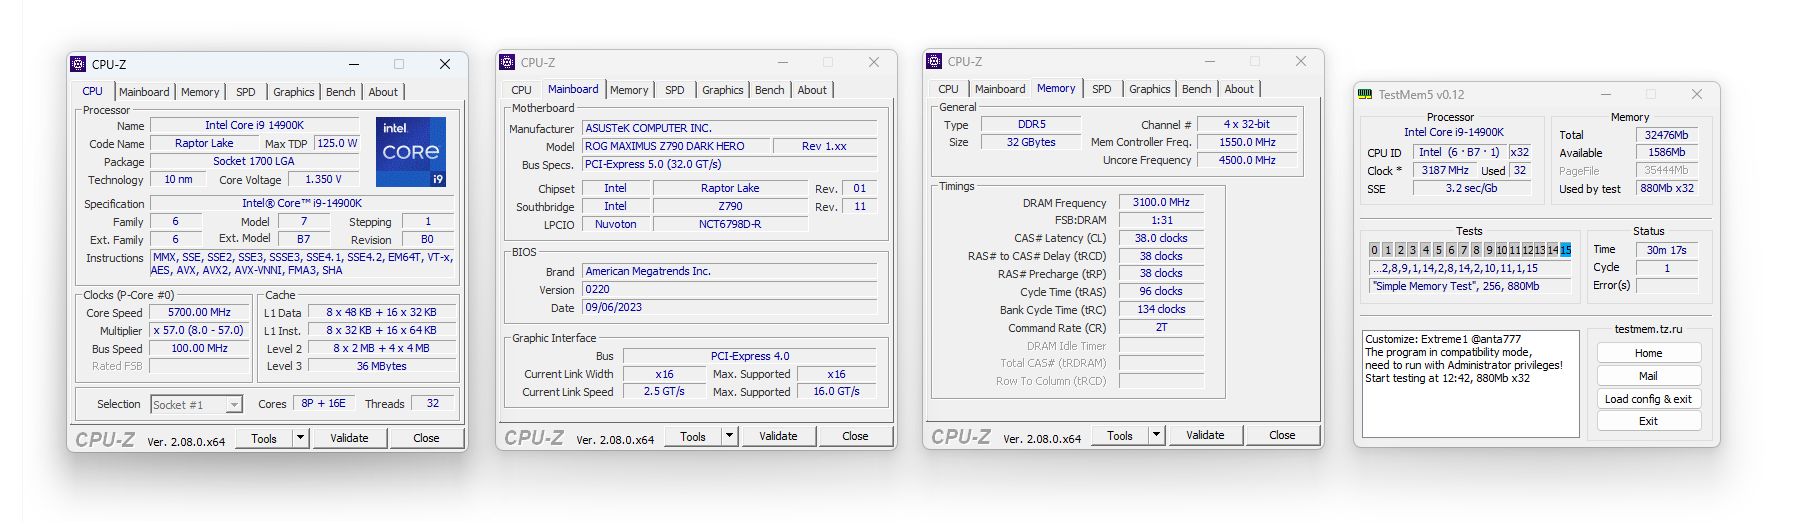1800x530 pixels.
Task: Select Graphics tab in the Mainboard window
Action: pyautogui.click(x=723, y=90)
